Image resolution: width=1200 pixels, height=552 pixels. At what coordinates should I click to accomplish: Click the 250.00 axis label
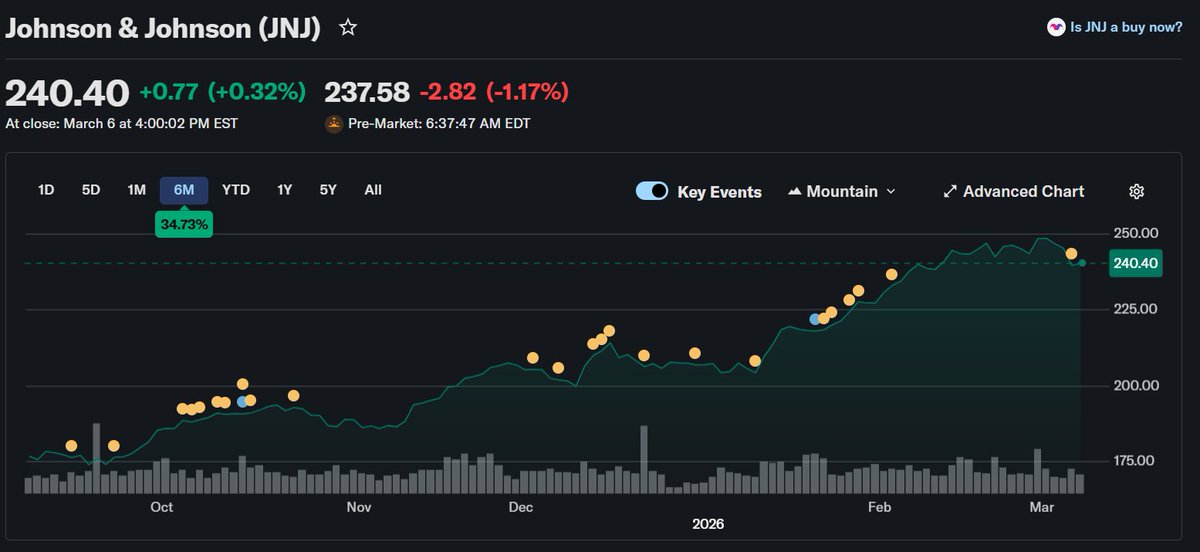pos(1136,233)
